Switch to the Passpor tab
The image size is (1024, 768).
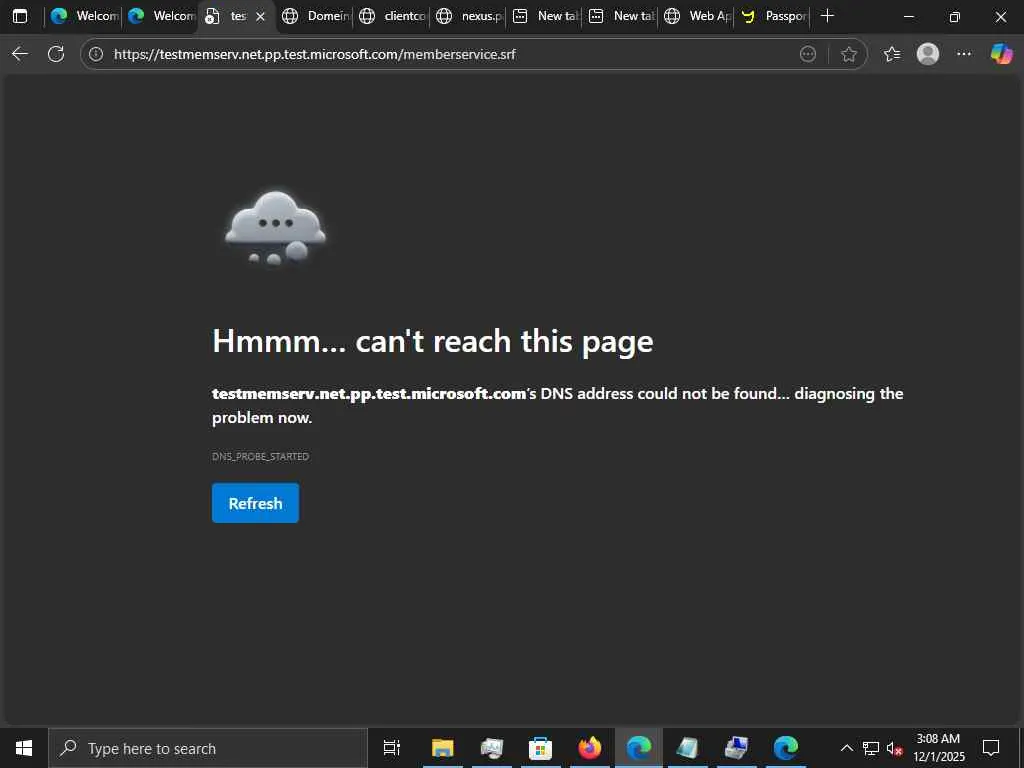(x=774, y=16)
